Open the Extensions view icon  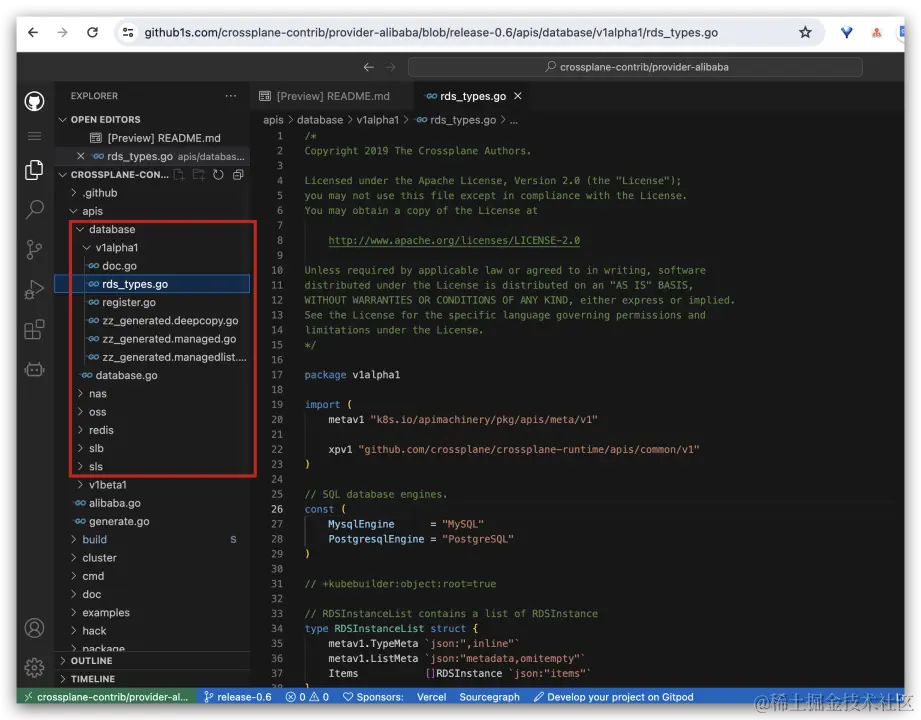tap(34, 329)
